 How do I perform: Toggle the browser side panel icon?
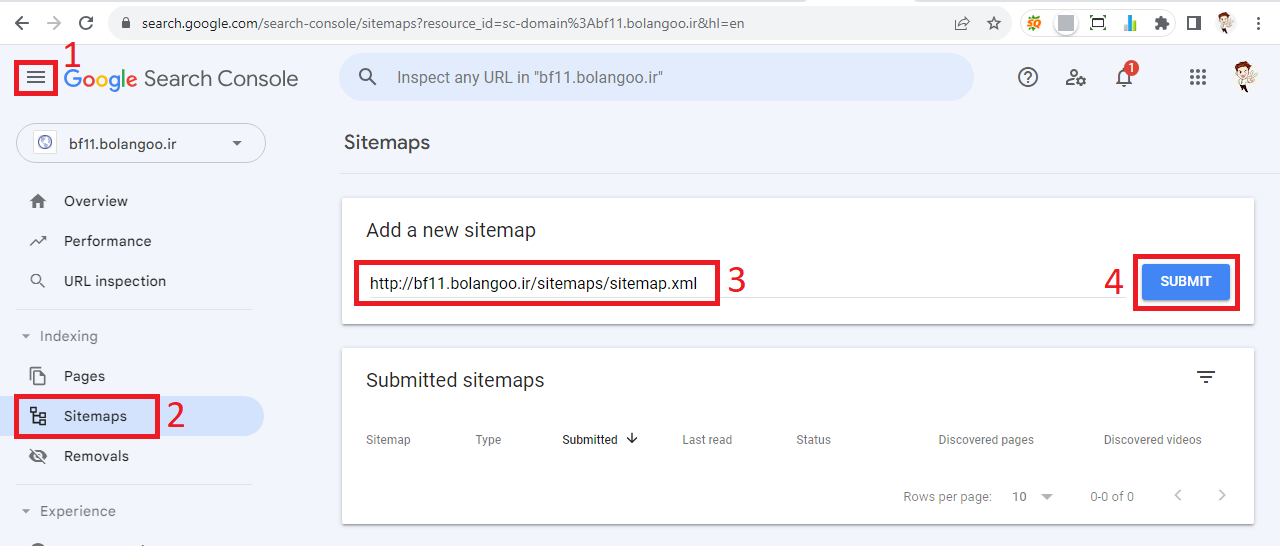click(1194, 22)
